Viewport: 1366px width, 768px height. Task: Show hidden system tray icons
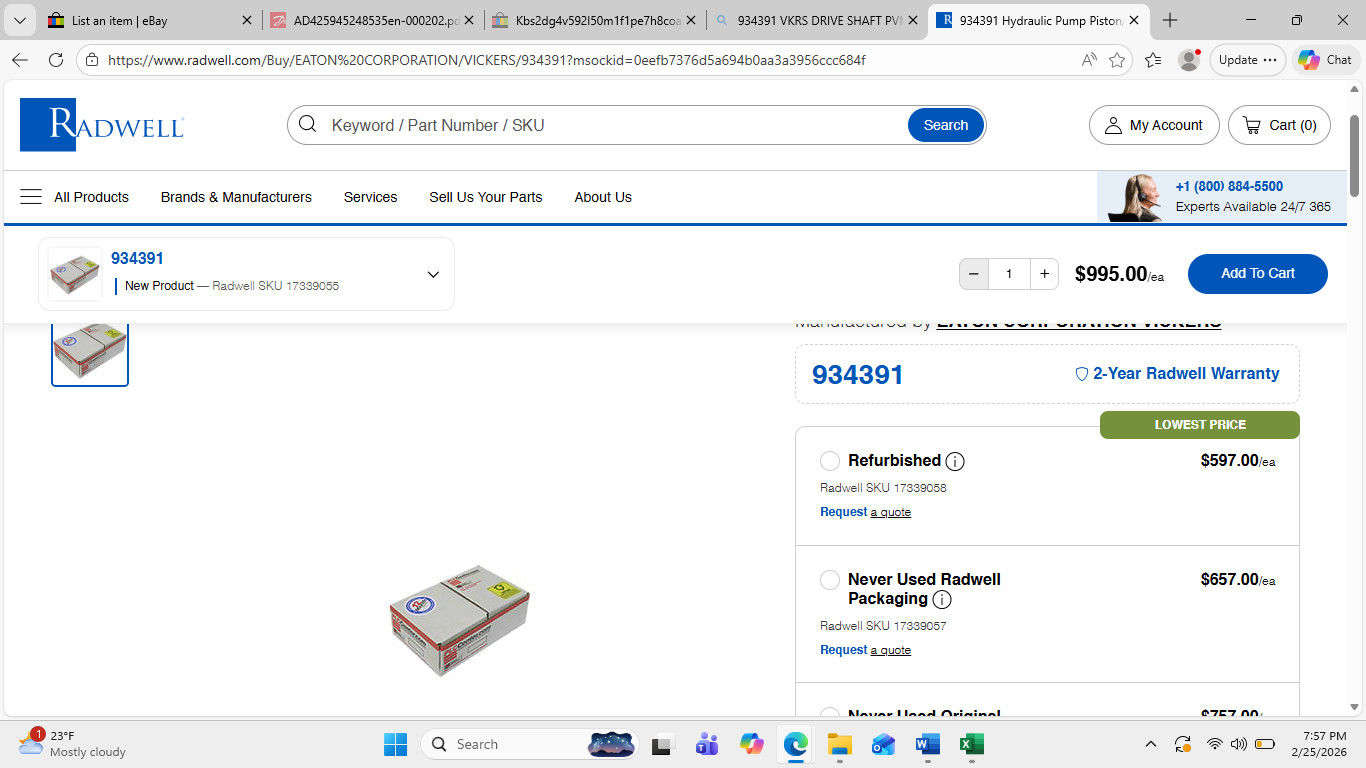1151,744
